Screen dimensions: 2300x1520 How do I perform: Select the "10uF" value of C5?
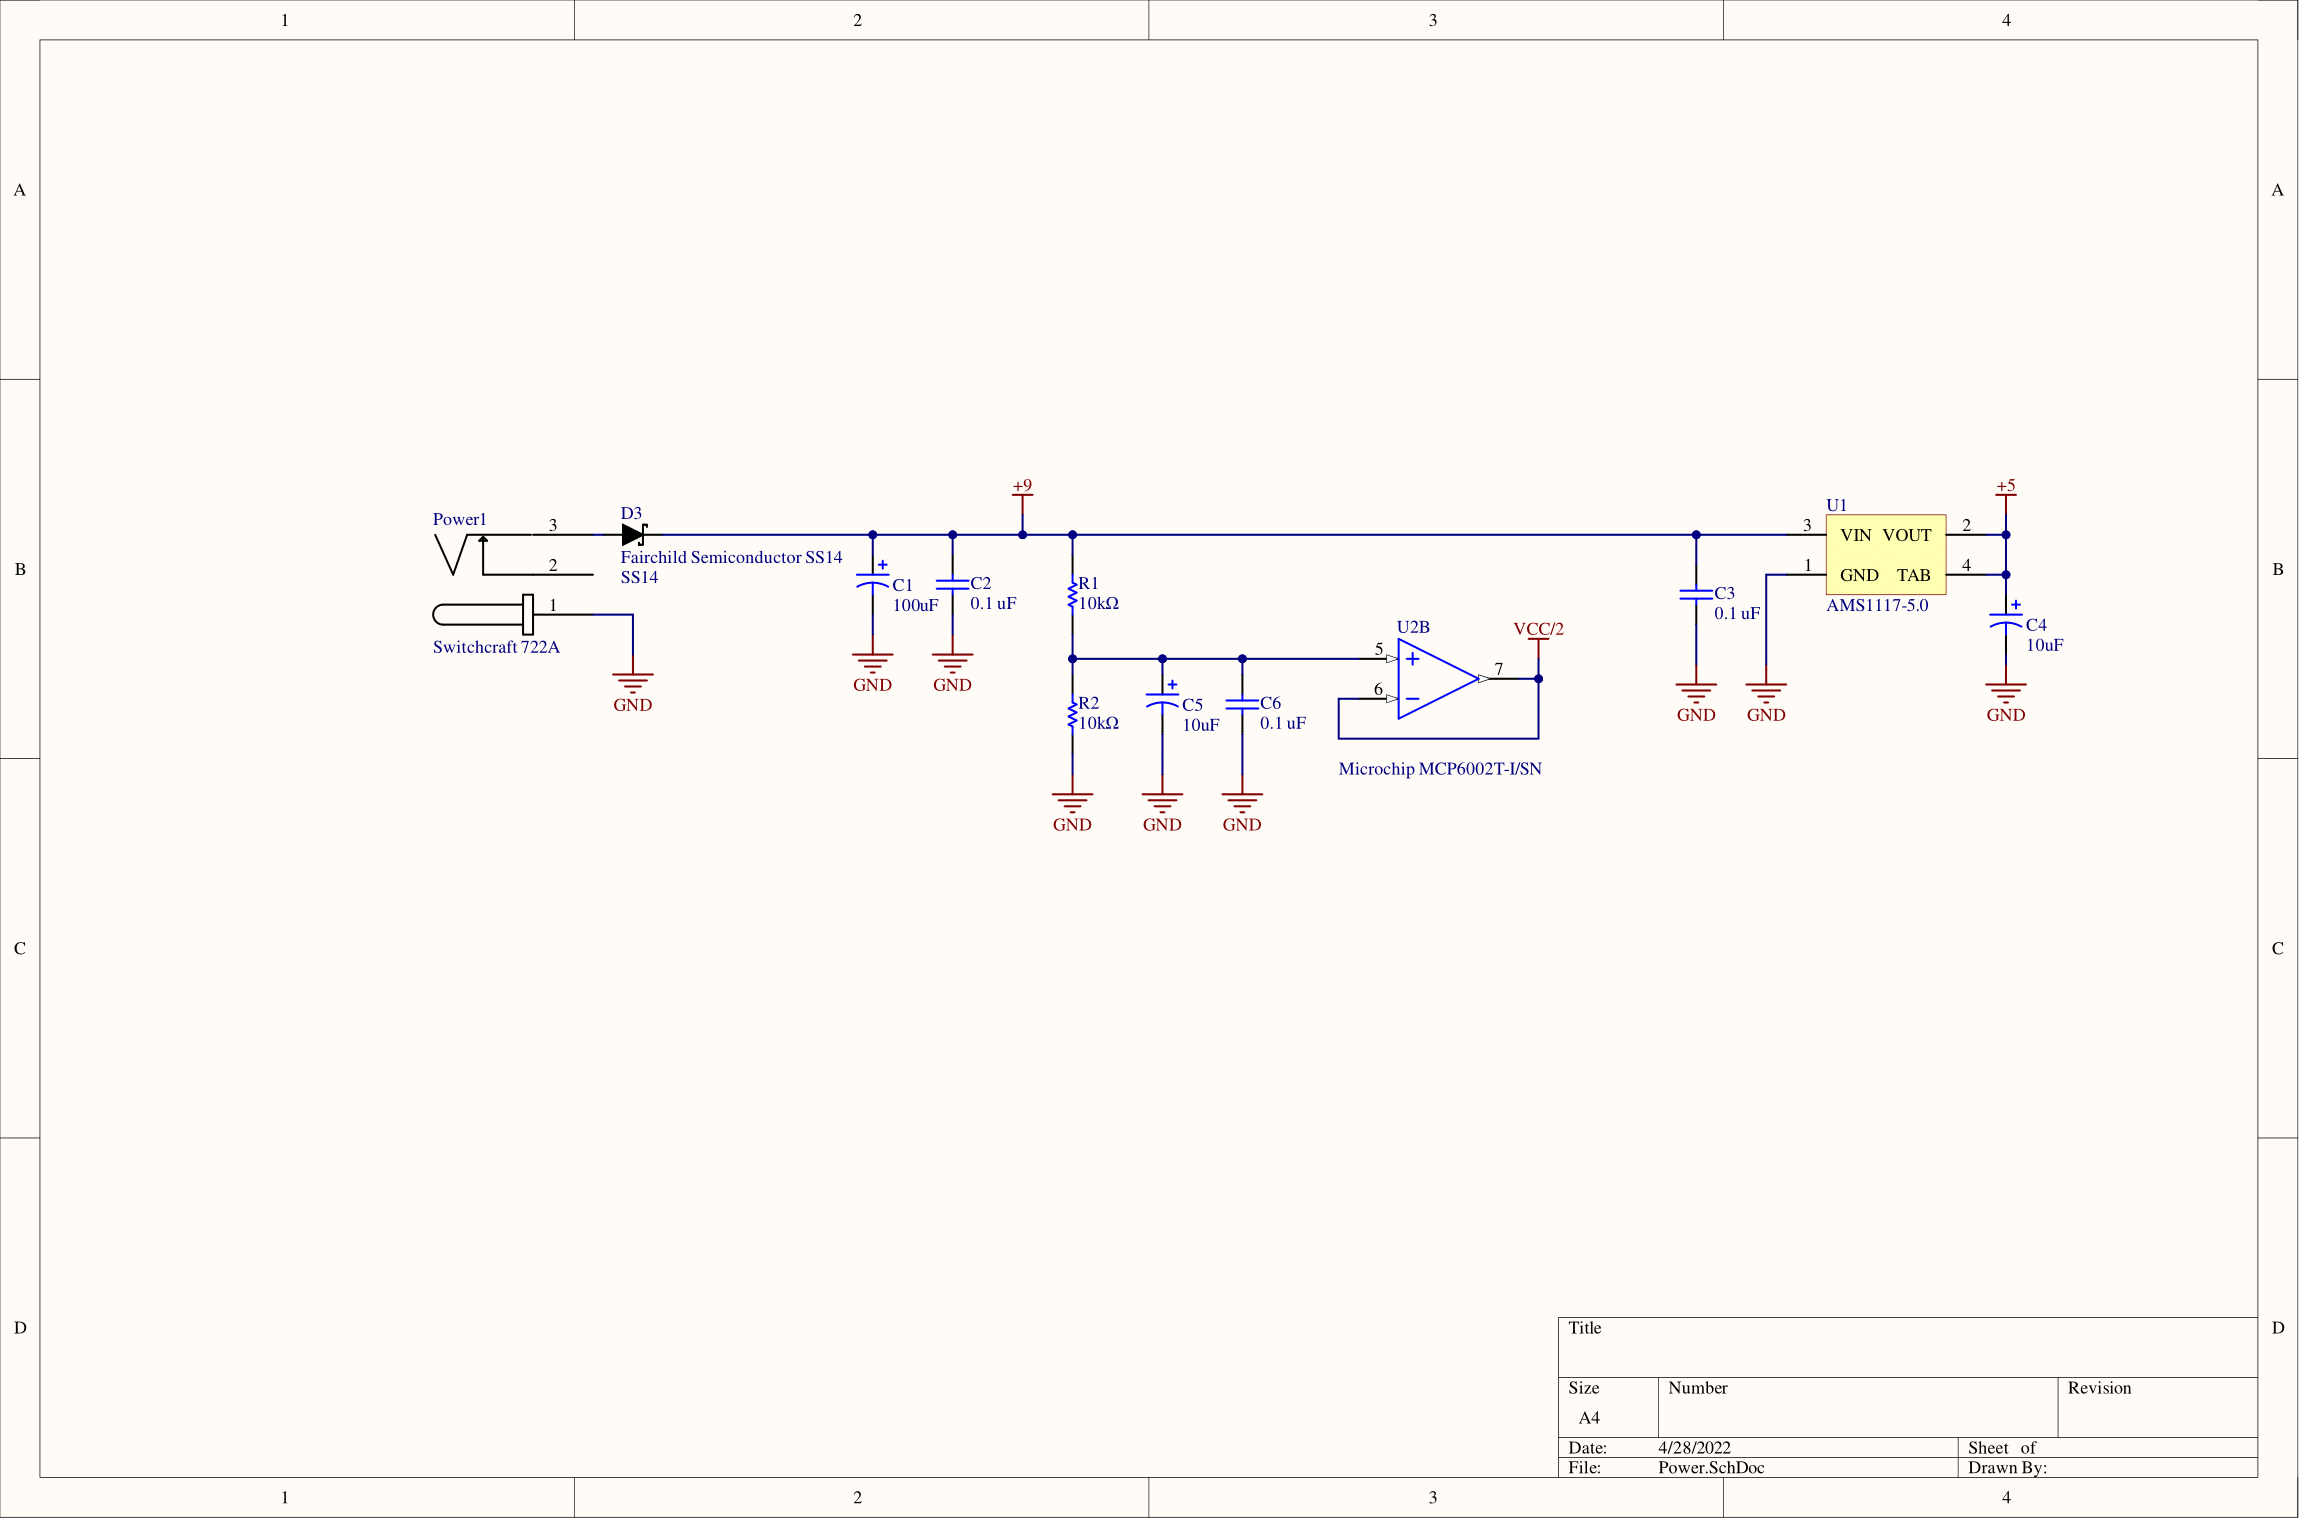(x=1201, y=726)
